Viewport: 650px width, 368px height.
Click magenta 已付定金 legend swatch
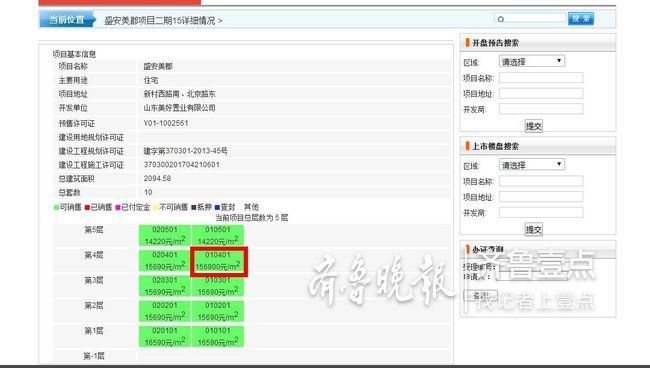pos(118,207)
